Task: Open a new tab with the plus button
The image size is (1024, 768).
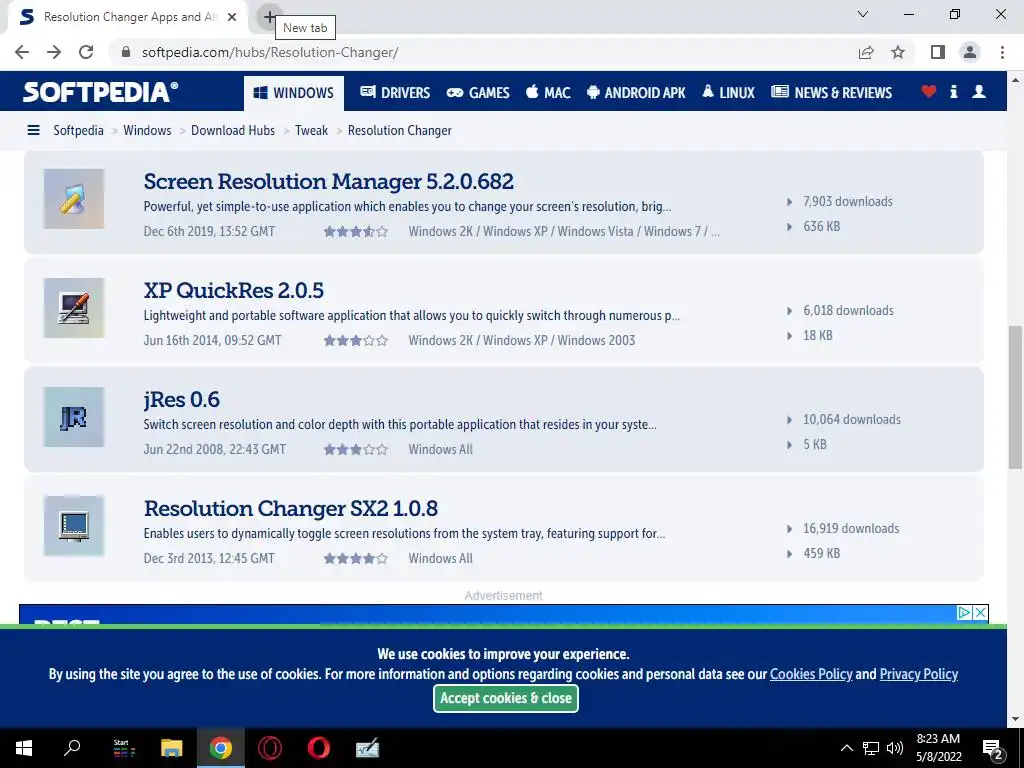Action: pos(269,17)
